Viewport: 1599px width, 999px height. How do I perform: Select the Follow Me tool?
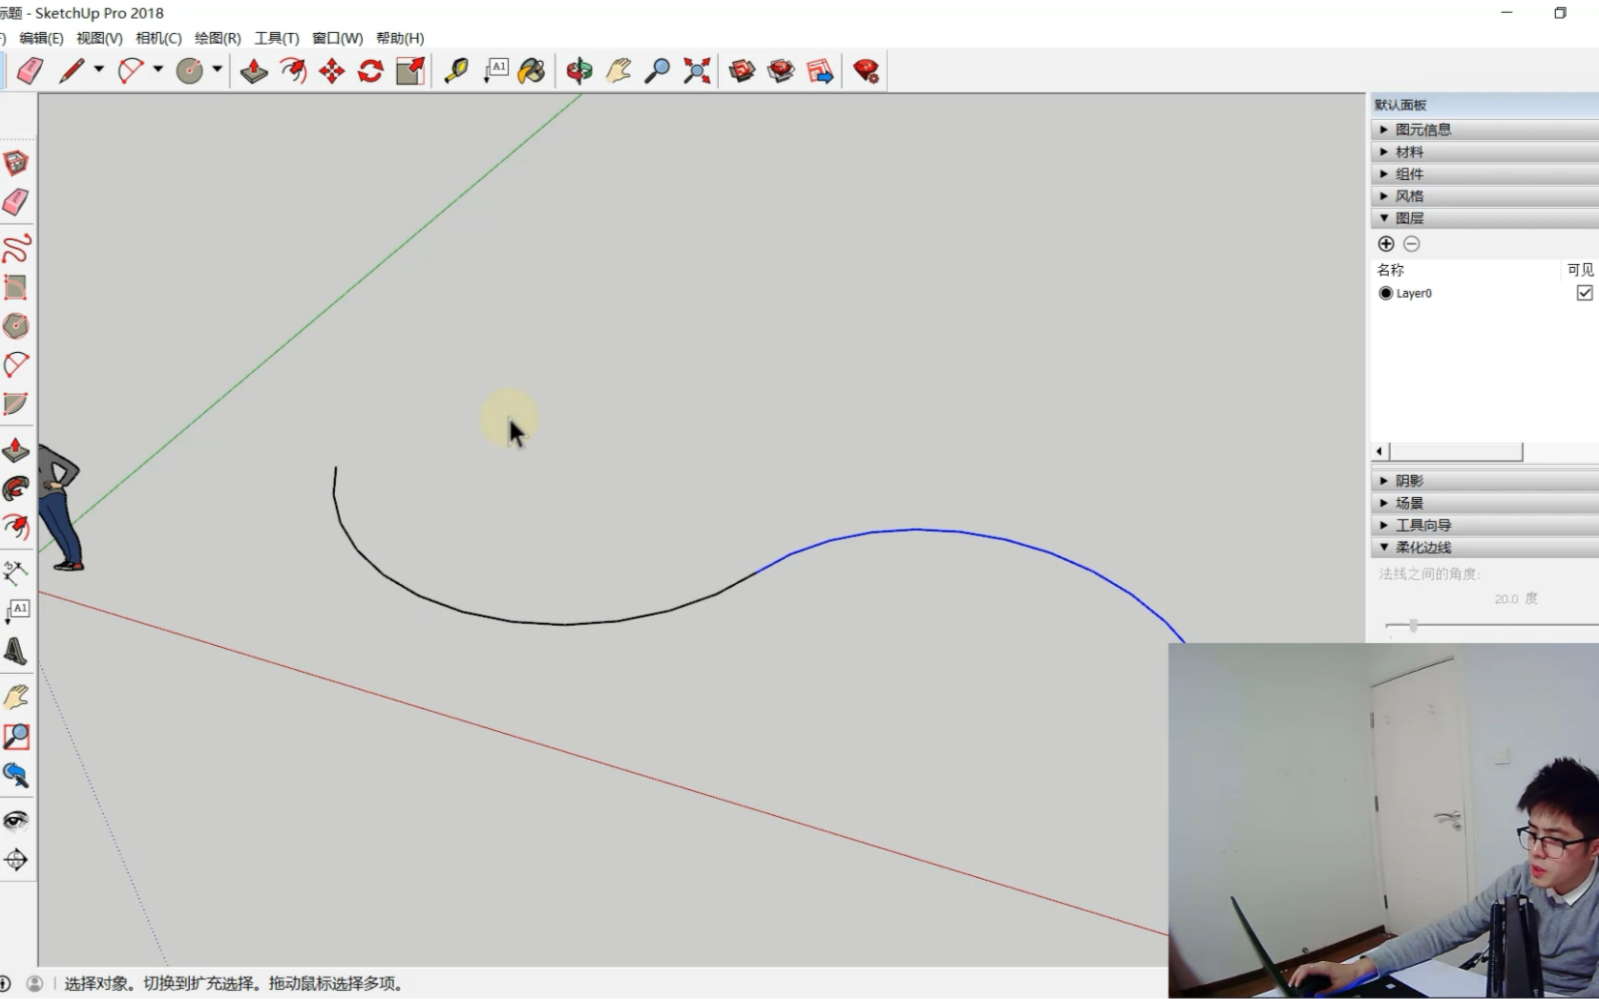[x=16, y=489]
